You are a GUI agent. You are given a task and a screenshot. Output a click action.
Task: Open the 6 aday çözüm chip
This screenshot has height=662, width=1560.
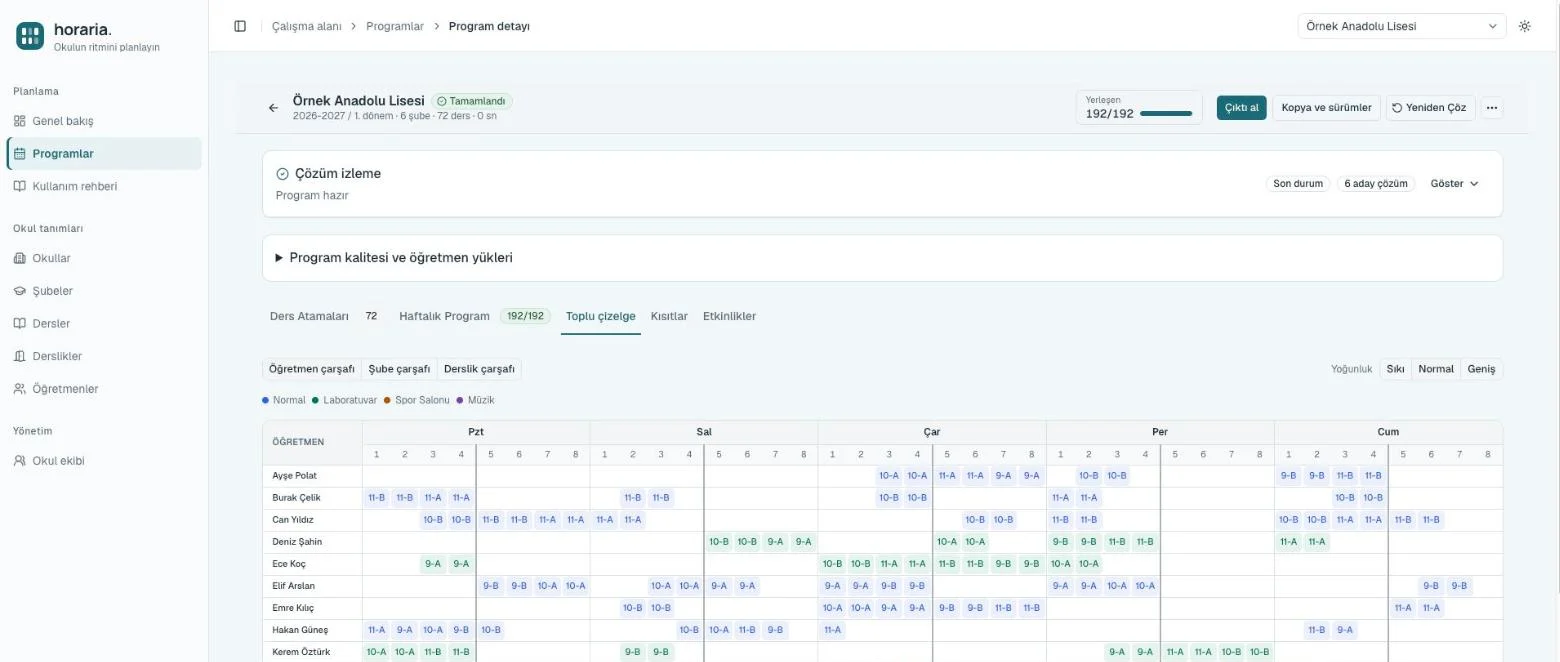tap(1376, 184)
